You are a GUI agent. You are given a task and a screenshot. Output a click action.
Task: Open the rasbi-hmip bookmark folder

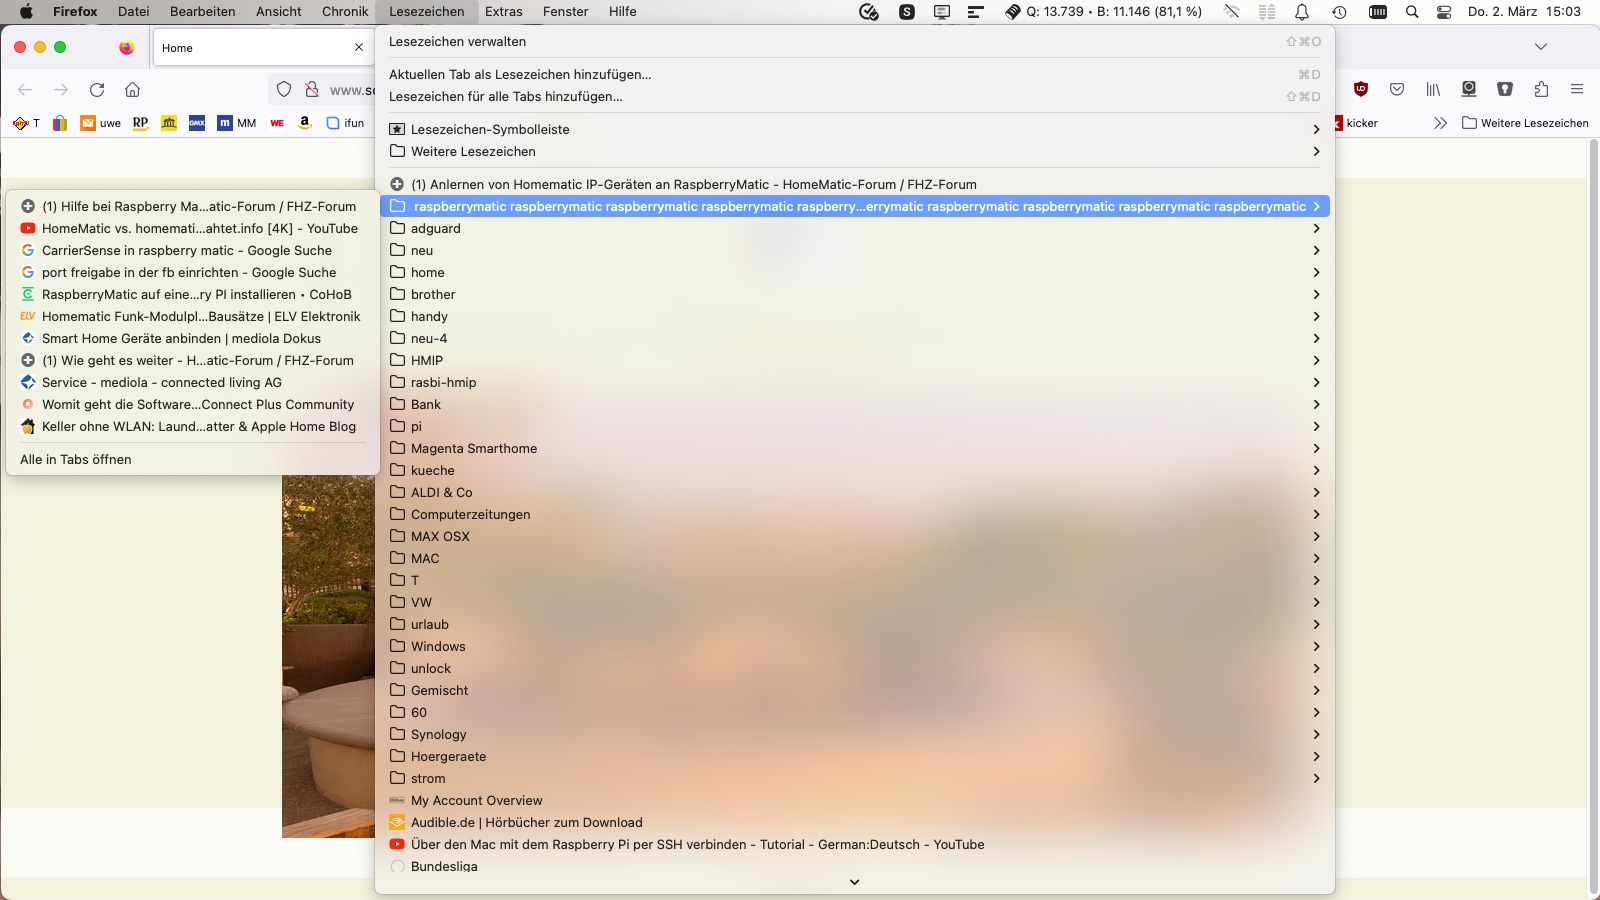855,382
